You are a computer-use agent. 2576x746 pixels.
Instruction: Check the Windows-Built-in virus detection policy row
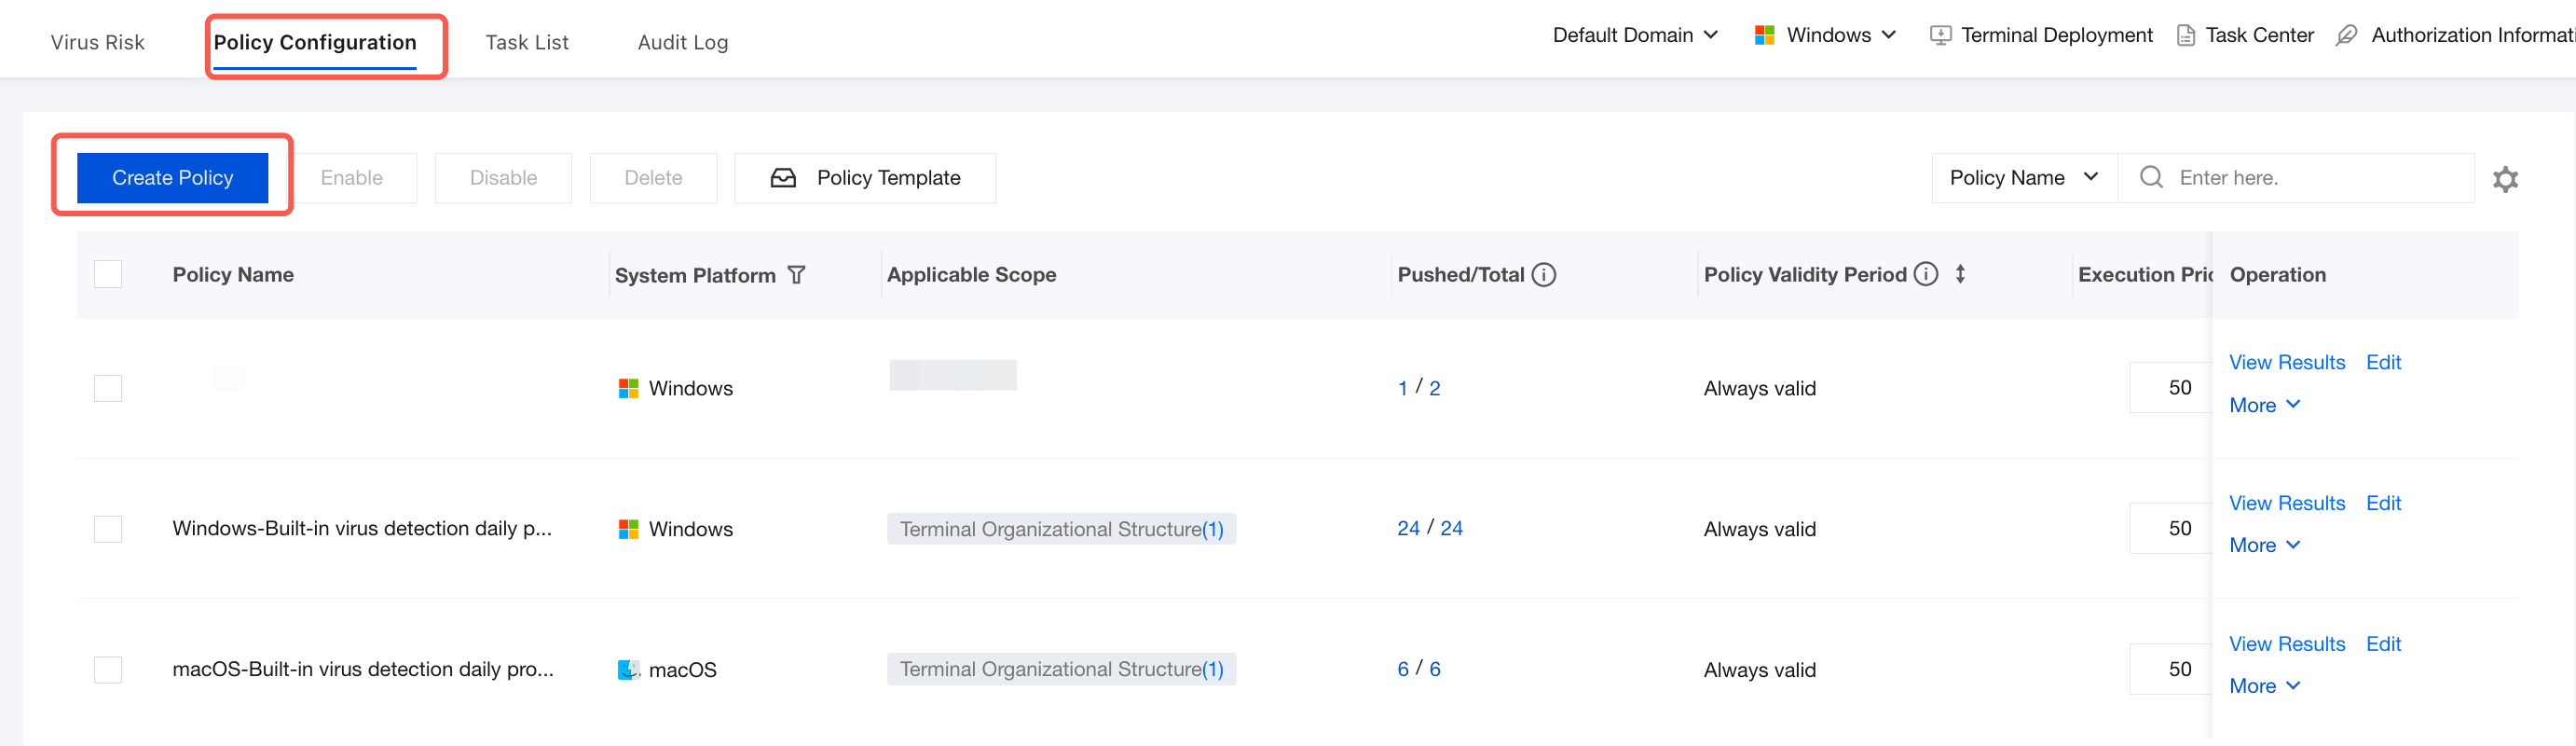[108, 529]
